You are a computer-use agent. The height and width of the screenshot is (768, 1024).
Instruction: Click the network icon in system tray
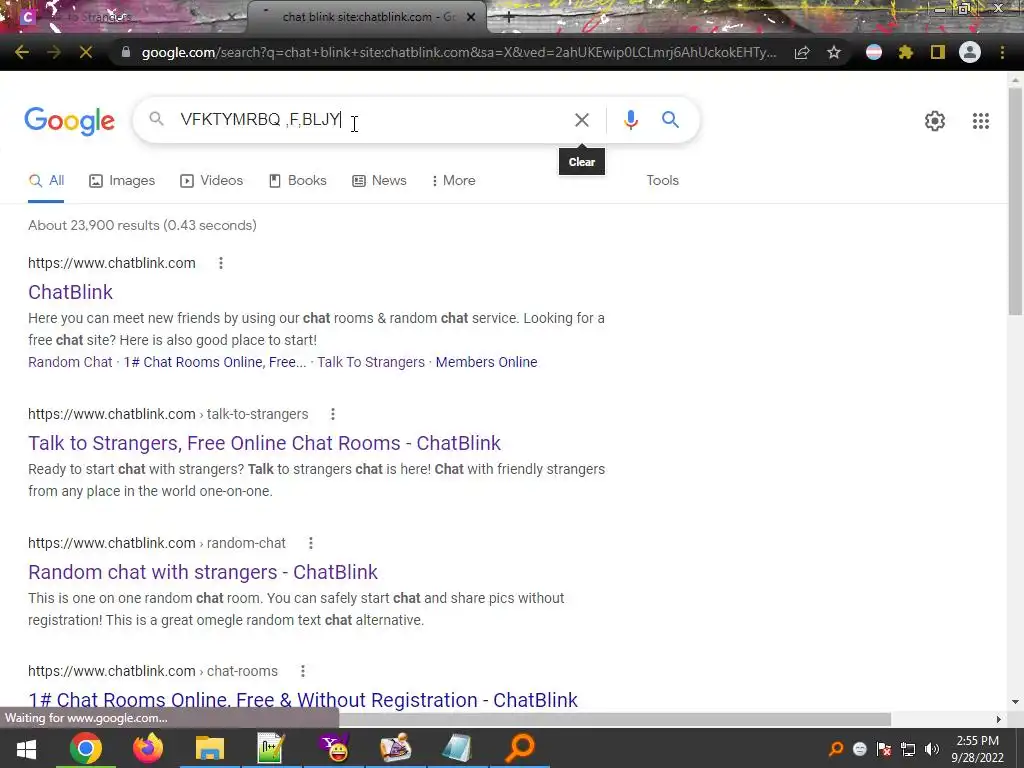click(x=908, y=749)
